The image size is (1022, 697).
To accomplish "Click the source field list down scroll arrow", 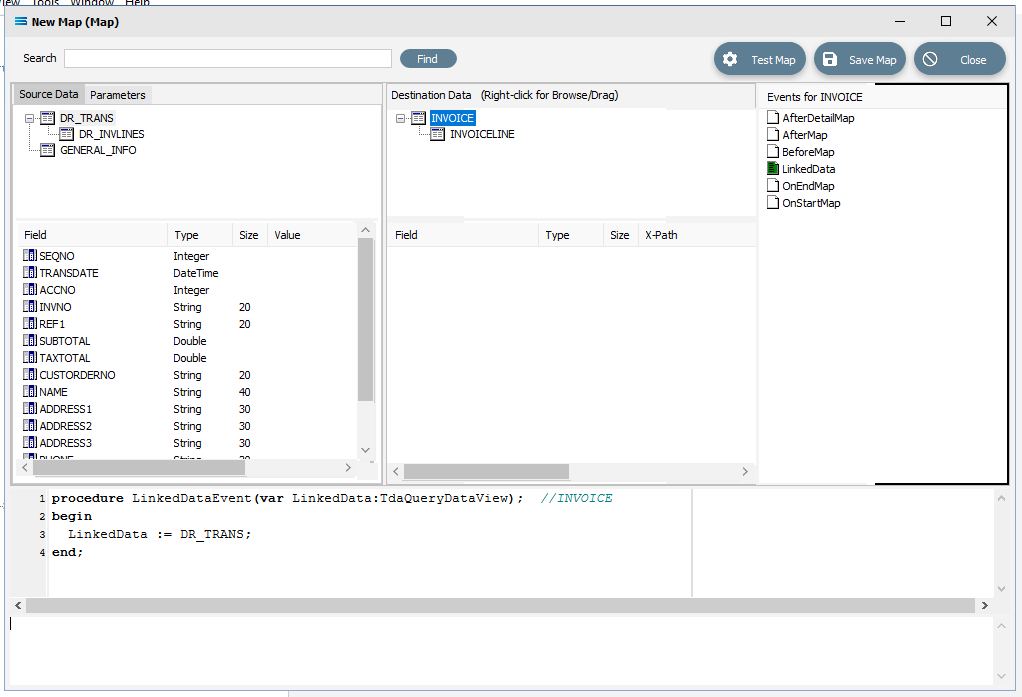I will coord(366,451).
